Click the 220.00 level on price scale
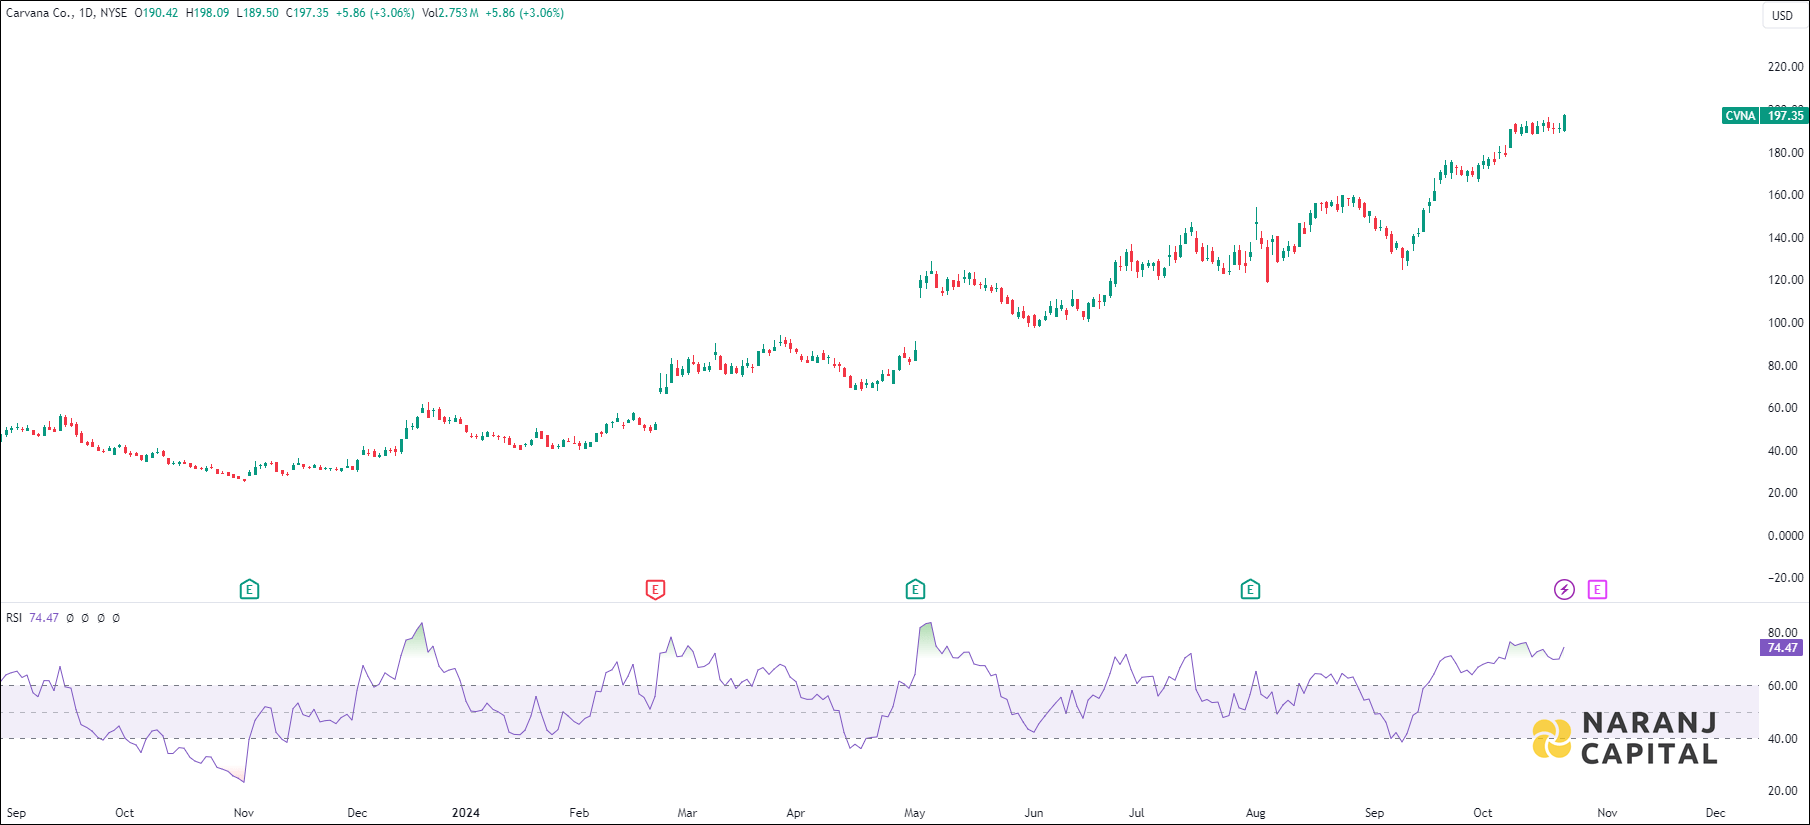Screen dimensions: 1810x825 (x=1785, y=67)
